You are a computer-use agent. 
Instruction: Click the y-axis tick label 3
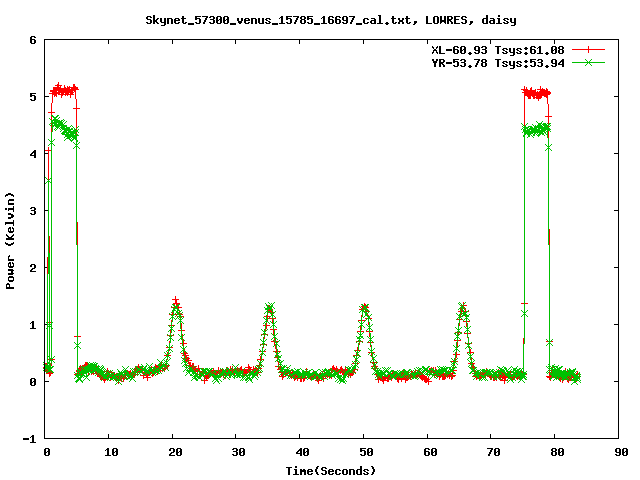[33, 211]
